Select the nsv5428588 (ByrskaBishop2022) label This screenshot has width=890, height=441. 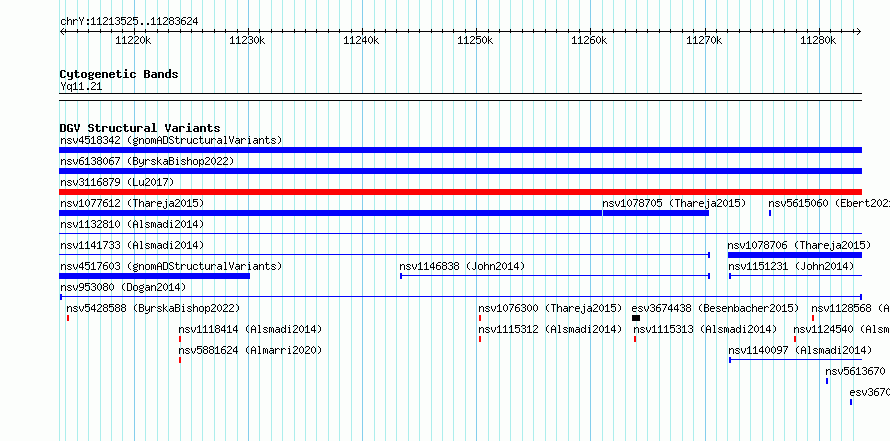[153, 308]
